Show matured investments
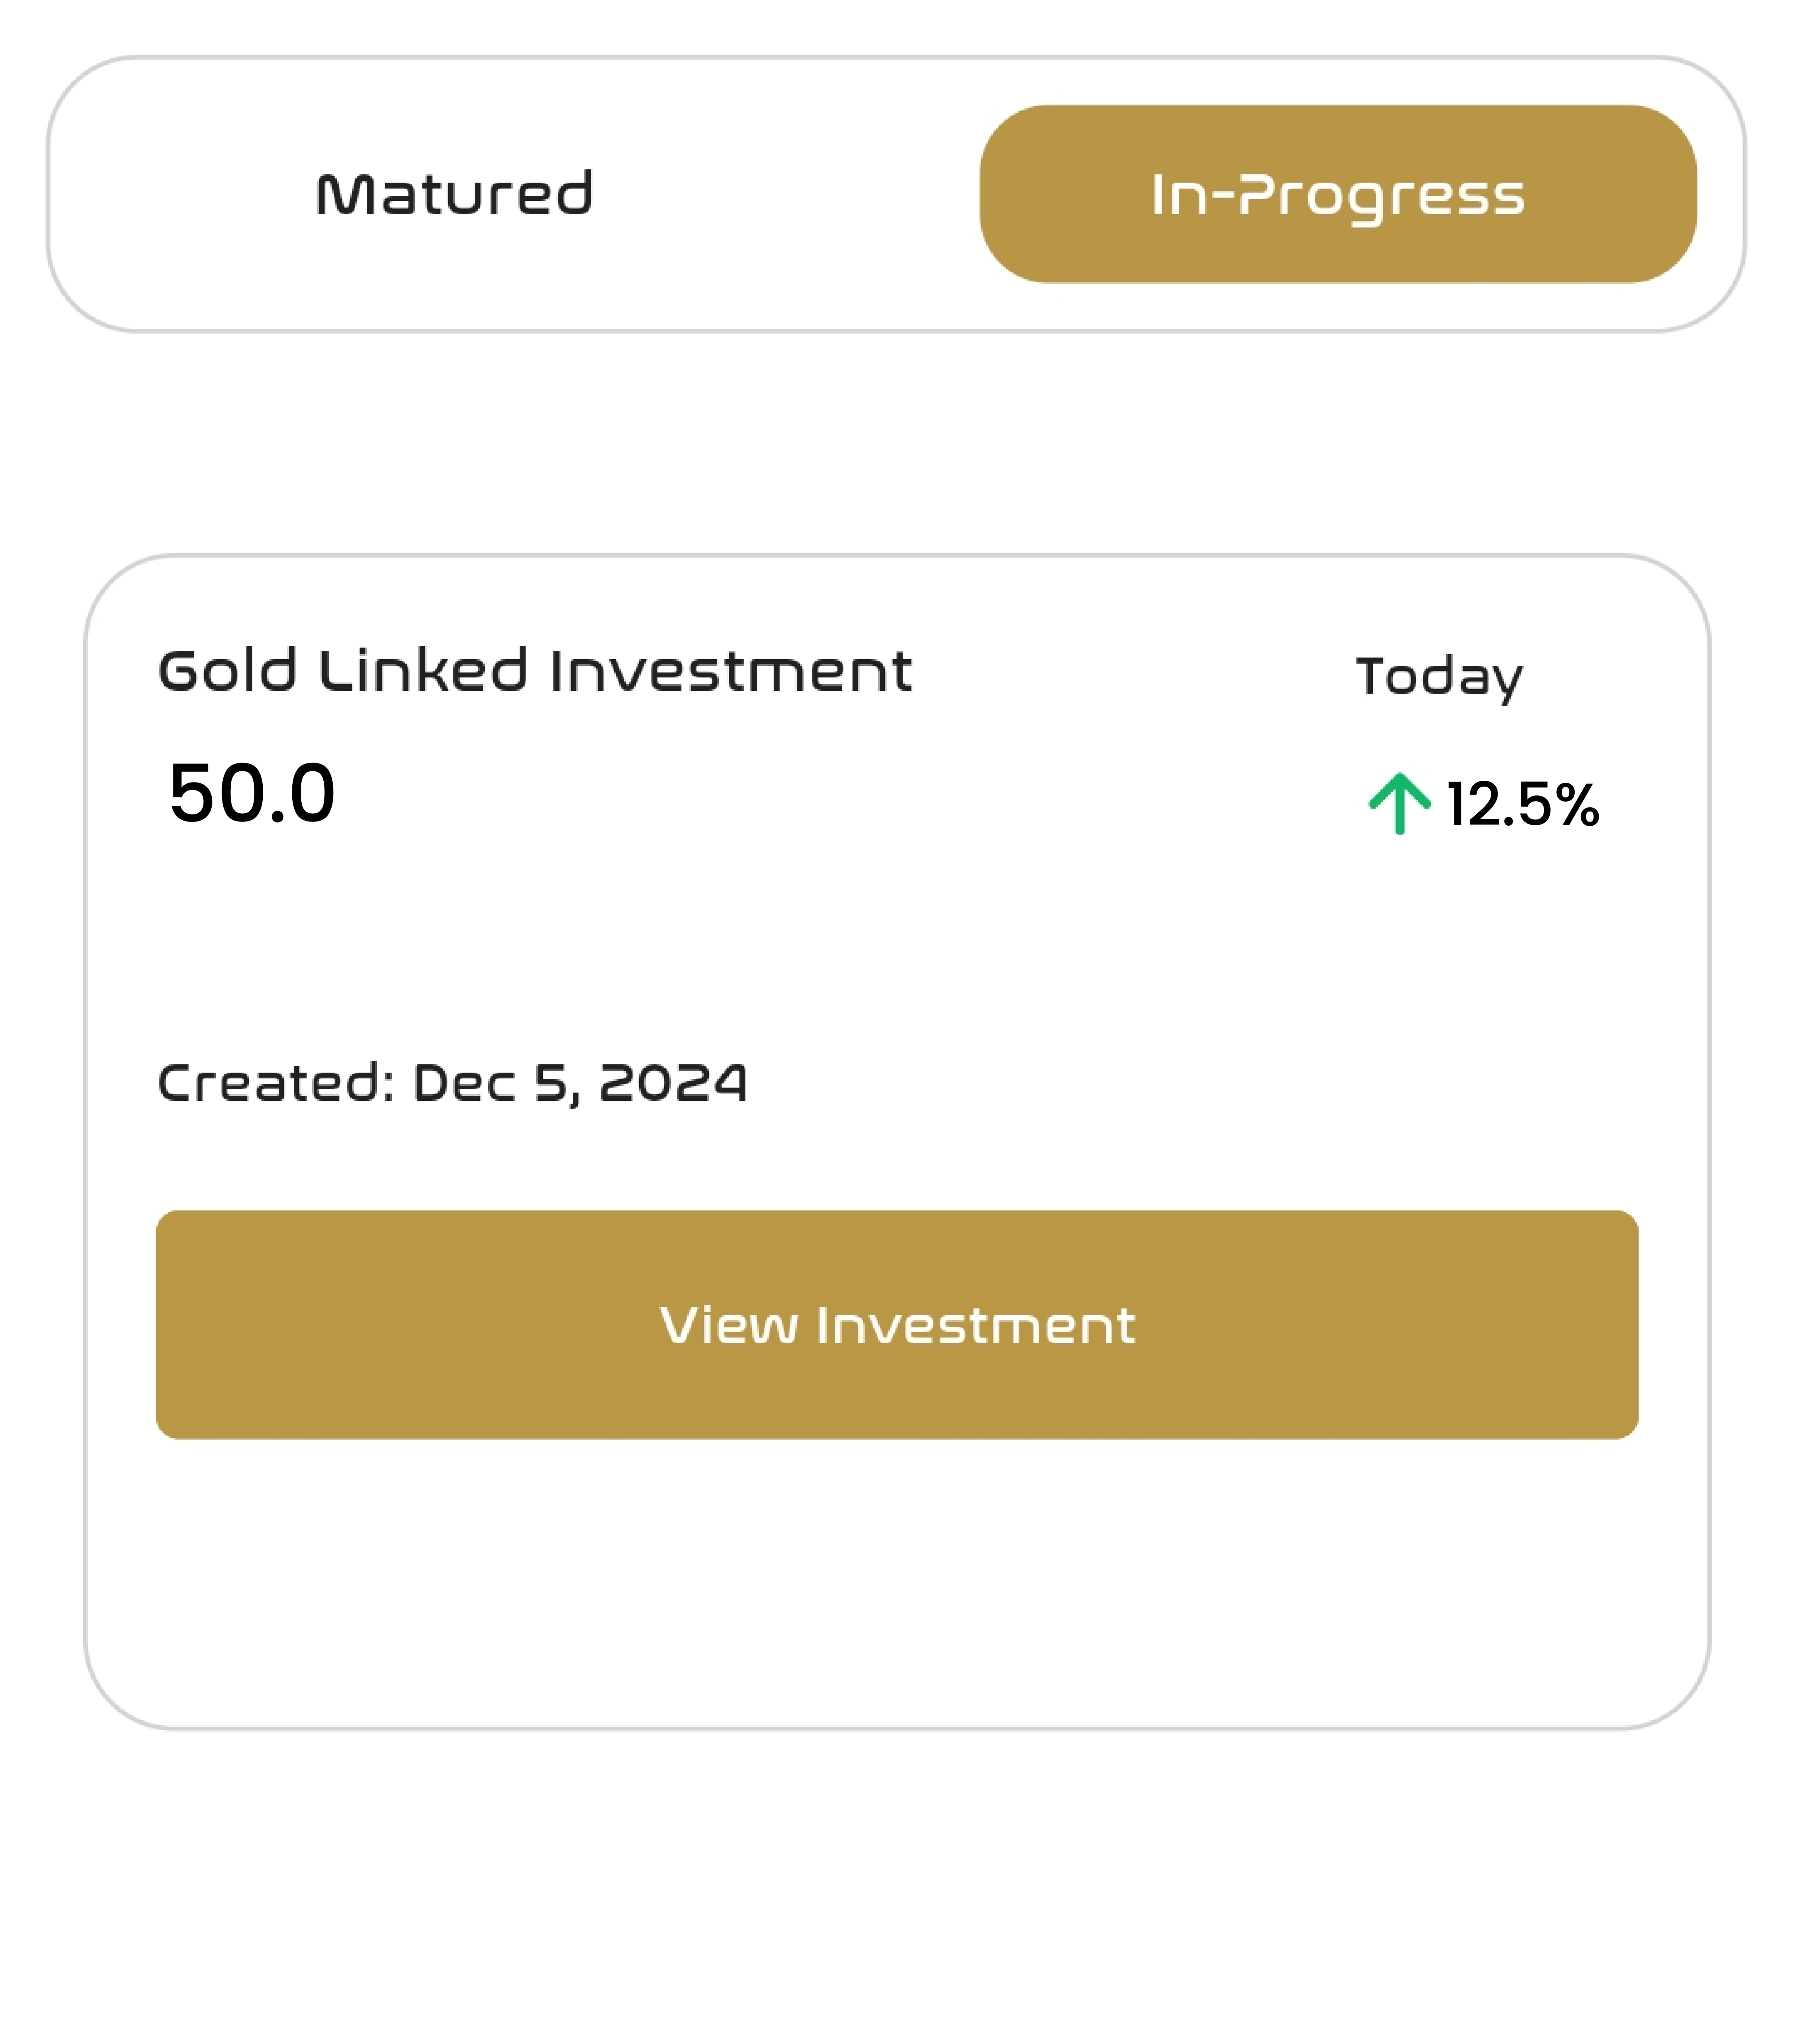This screenshot has height=2044, width=1793. (x=454, y=194)
